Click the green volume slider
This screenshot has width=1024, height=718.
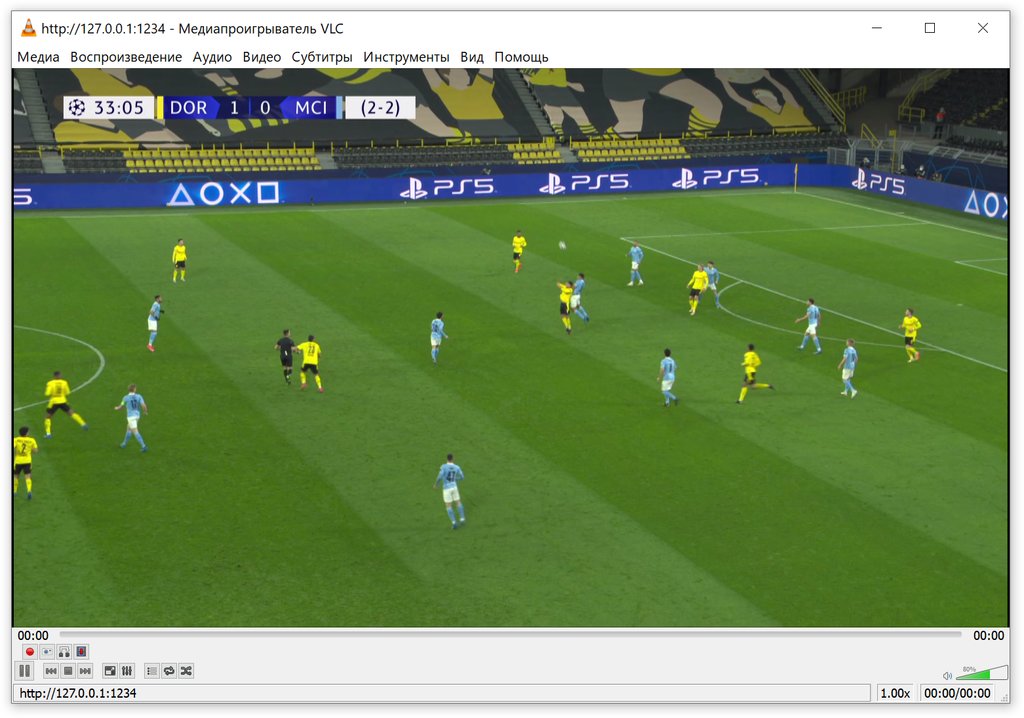tap(980, 674)
